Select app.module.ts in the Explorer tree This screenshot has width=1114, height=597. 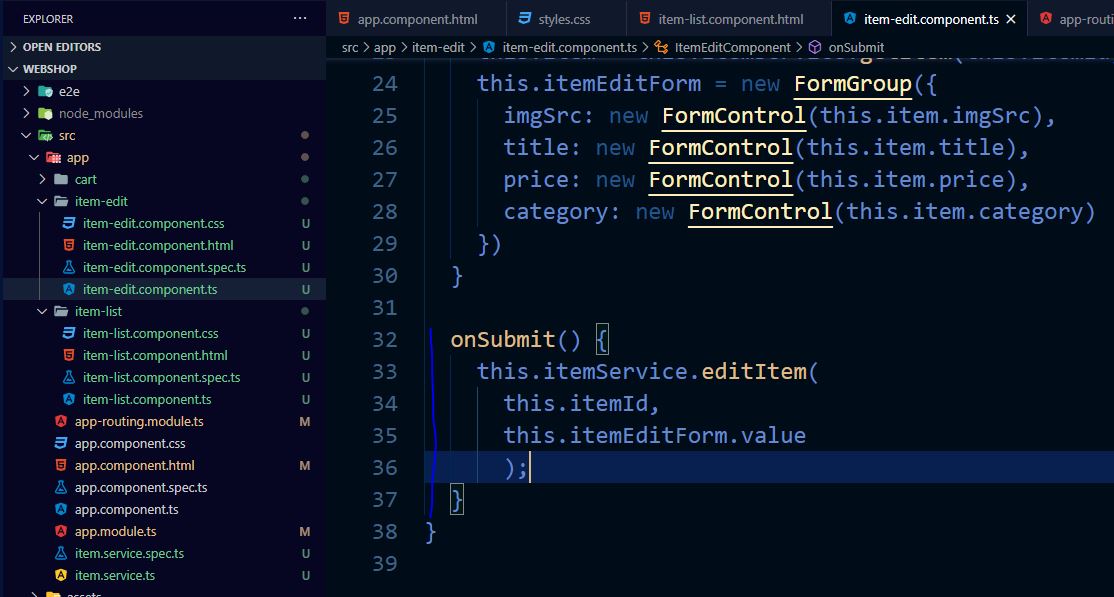click(x=113, y=531)
